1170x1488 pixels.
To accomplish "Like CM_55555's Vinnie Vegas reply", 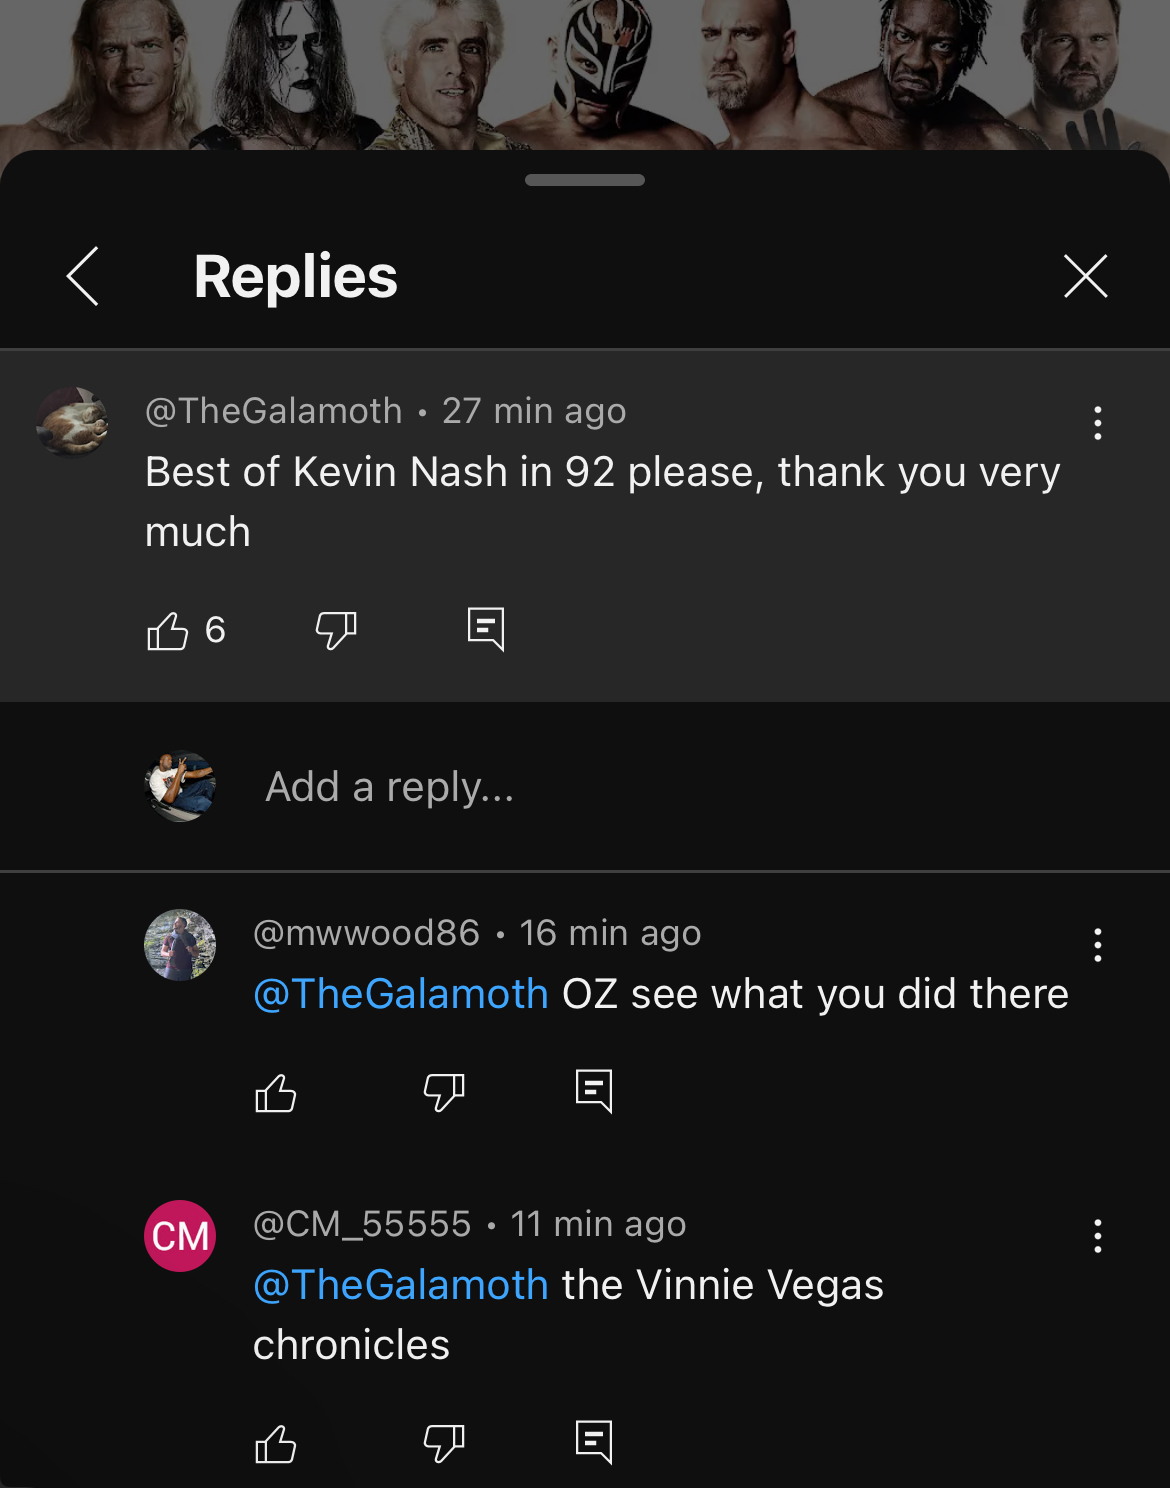I will [276, 1444].
